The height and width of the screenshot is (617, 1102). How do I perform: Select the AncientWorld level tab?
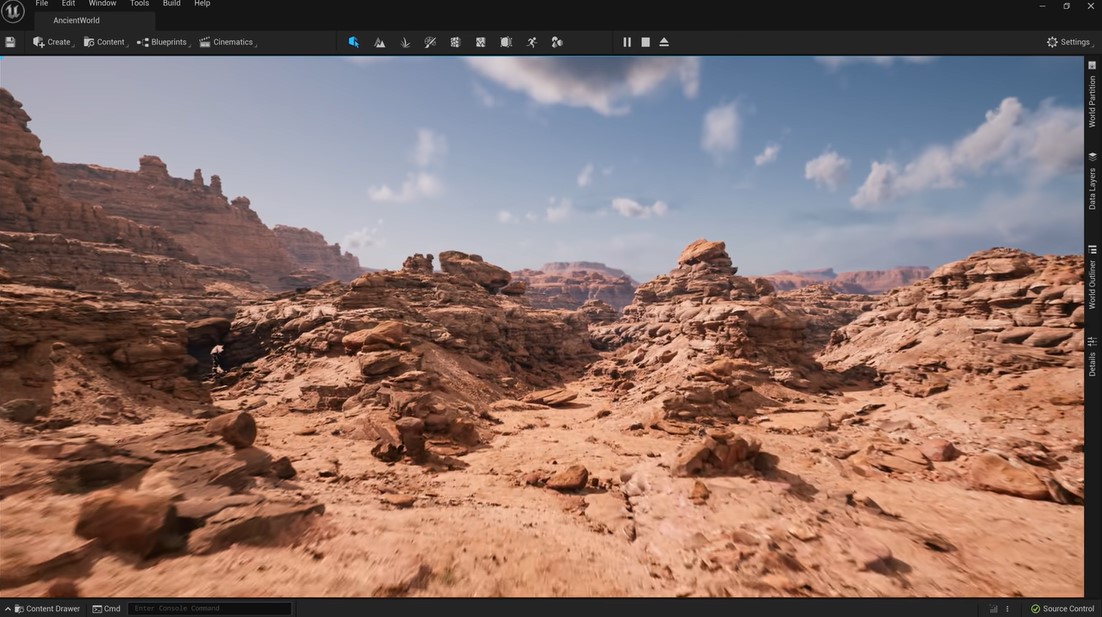pyautogui.click(x=76, y=20)
